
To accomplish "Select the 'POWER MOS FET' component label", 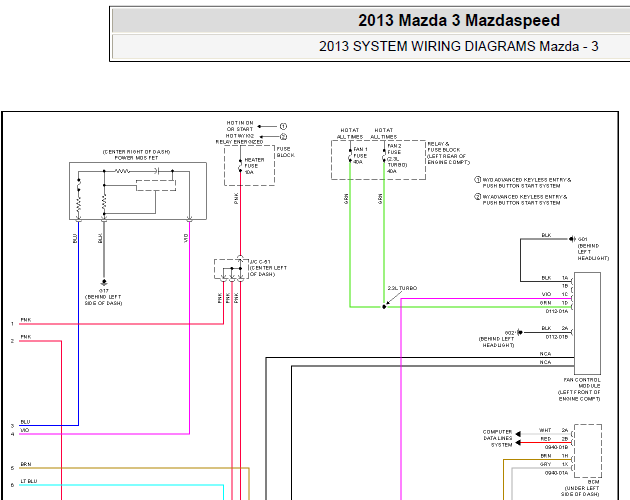I will [x=137, y=158].
